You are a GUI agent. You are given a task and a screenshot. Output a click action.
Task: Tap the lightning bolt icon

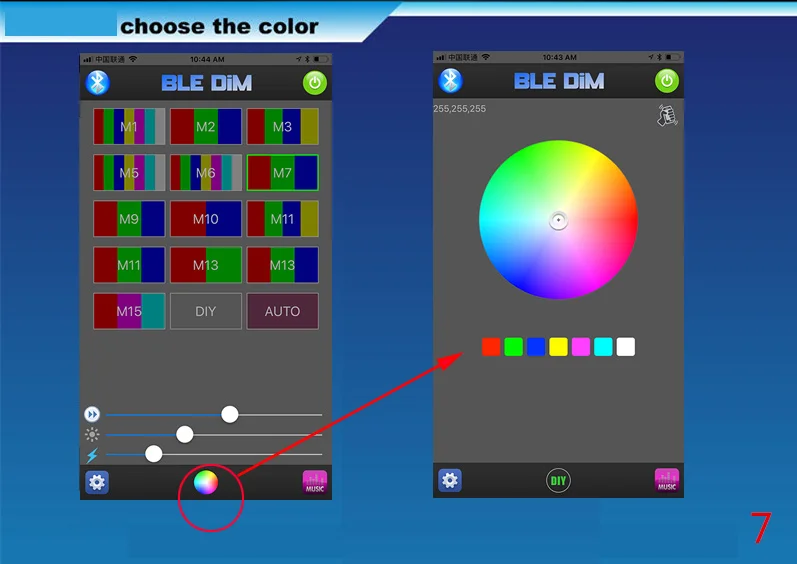(x=92, y=455)
